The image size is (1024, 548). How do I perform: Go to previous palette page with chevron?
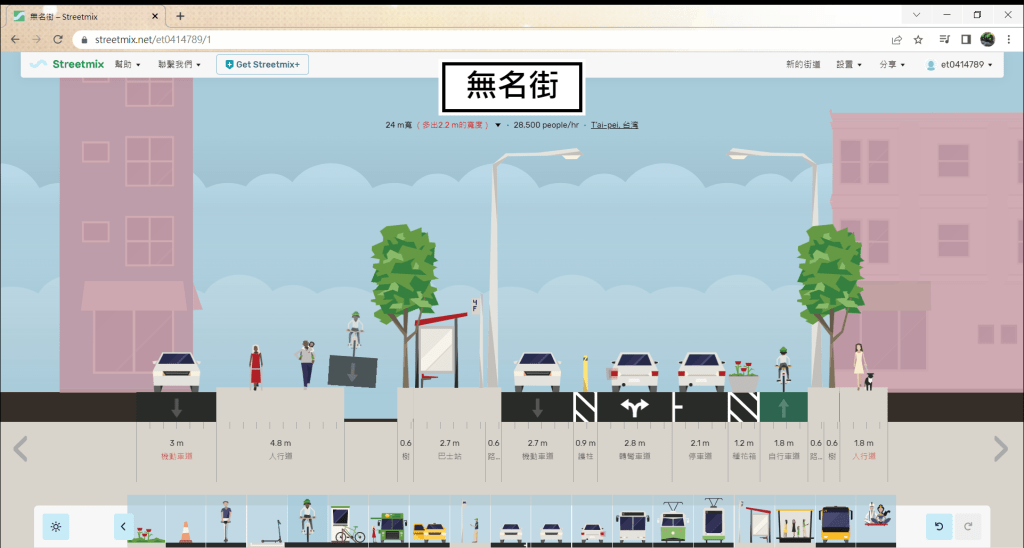(123, 526)
